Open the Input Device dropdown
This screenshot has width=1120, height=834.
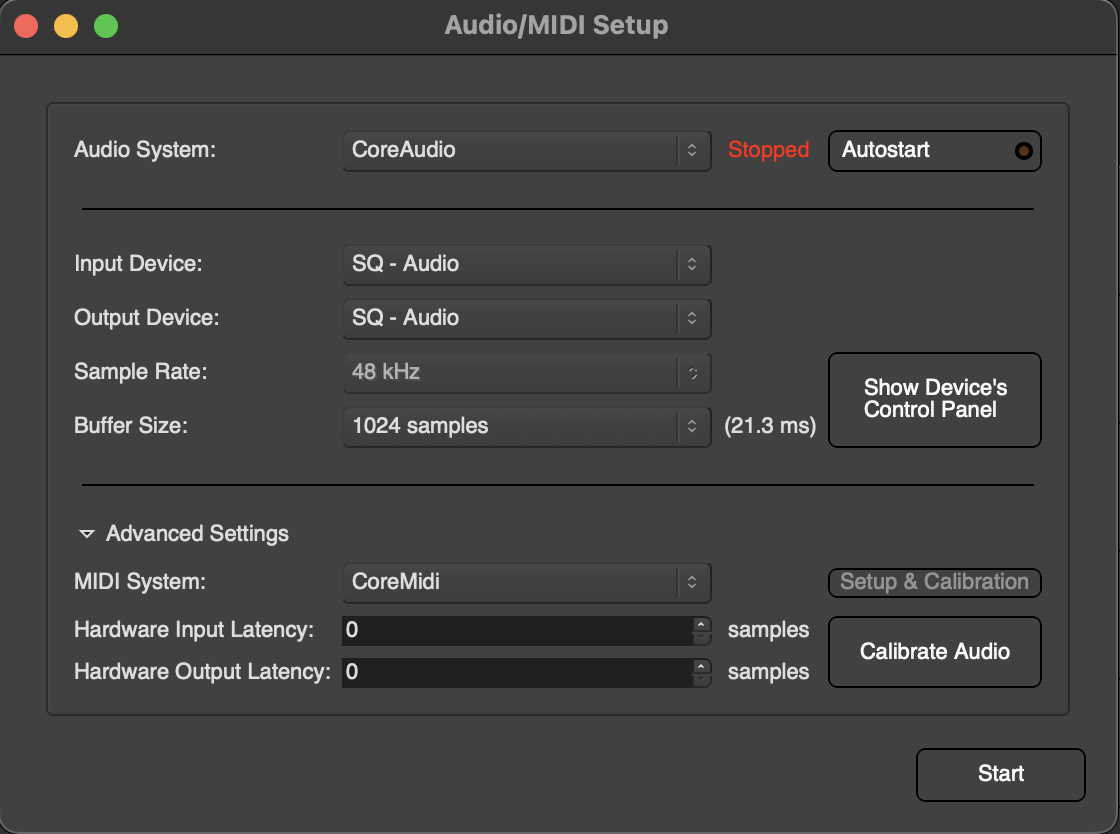point(526,264)
